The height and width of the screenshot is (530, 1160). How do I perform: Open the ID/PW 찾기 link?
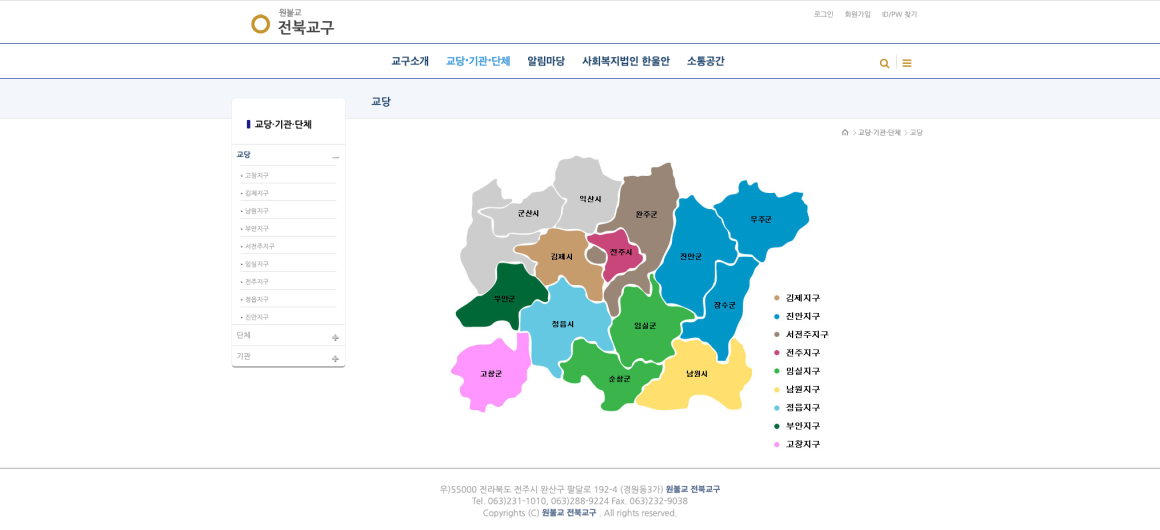899,14
